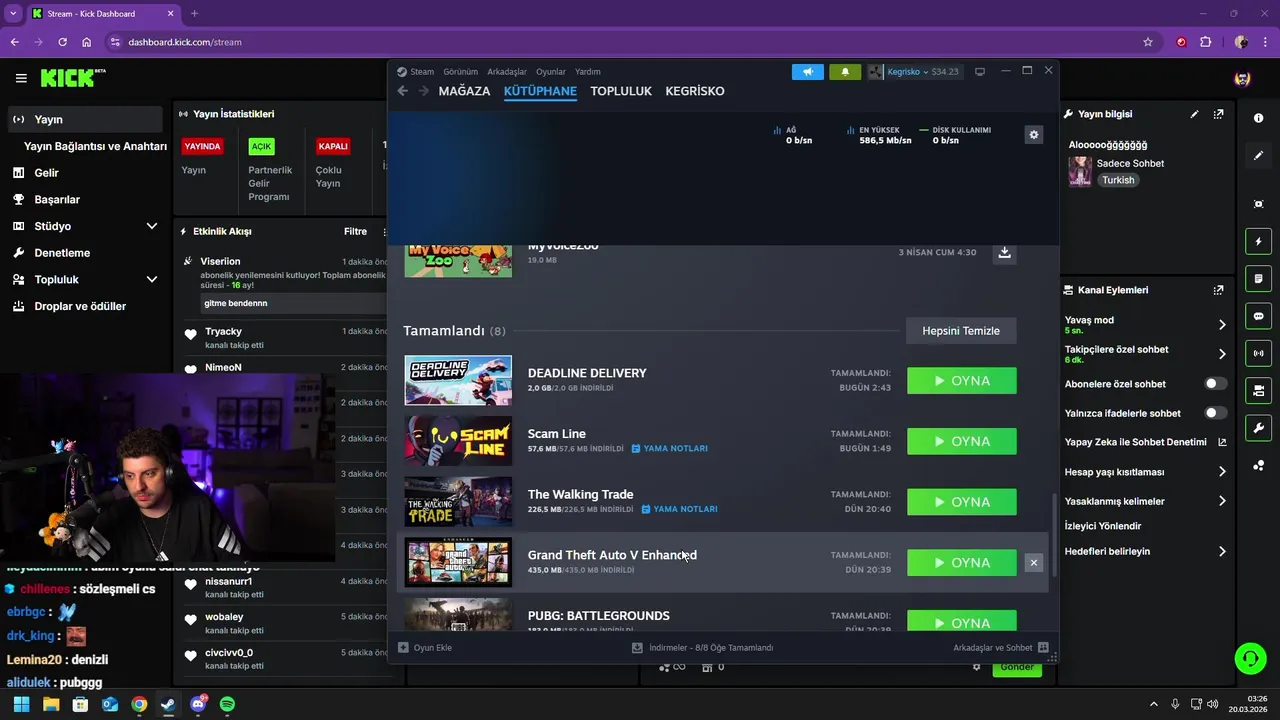Open Chrome tab search dropdown

tap(13, 13)
